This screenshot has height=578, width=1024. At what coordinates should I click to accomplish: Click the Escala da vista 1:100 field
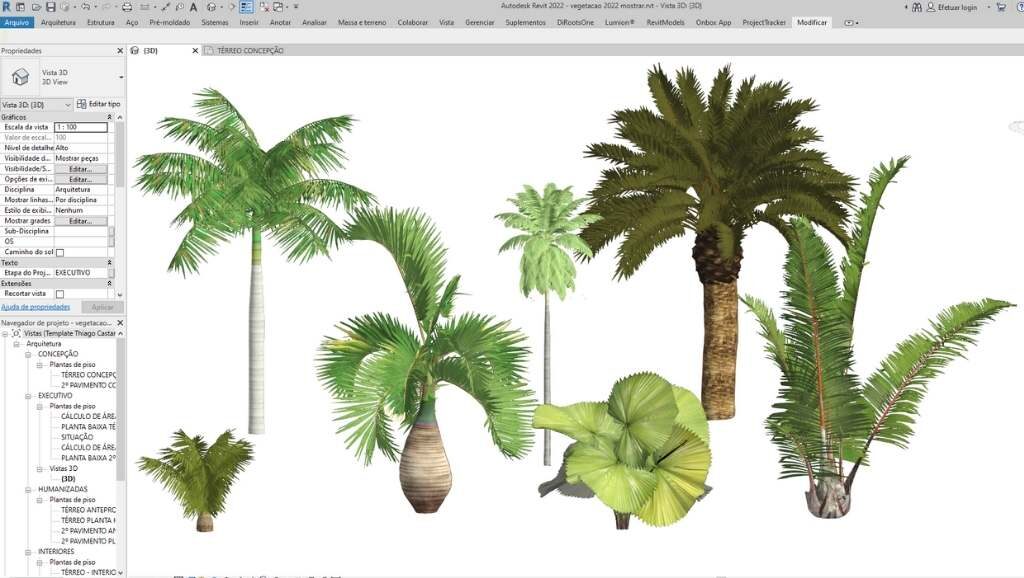coord(80,127)
